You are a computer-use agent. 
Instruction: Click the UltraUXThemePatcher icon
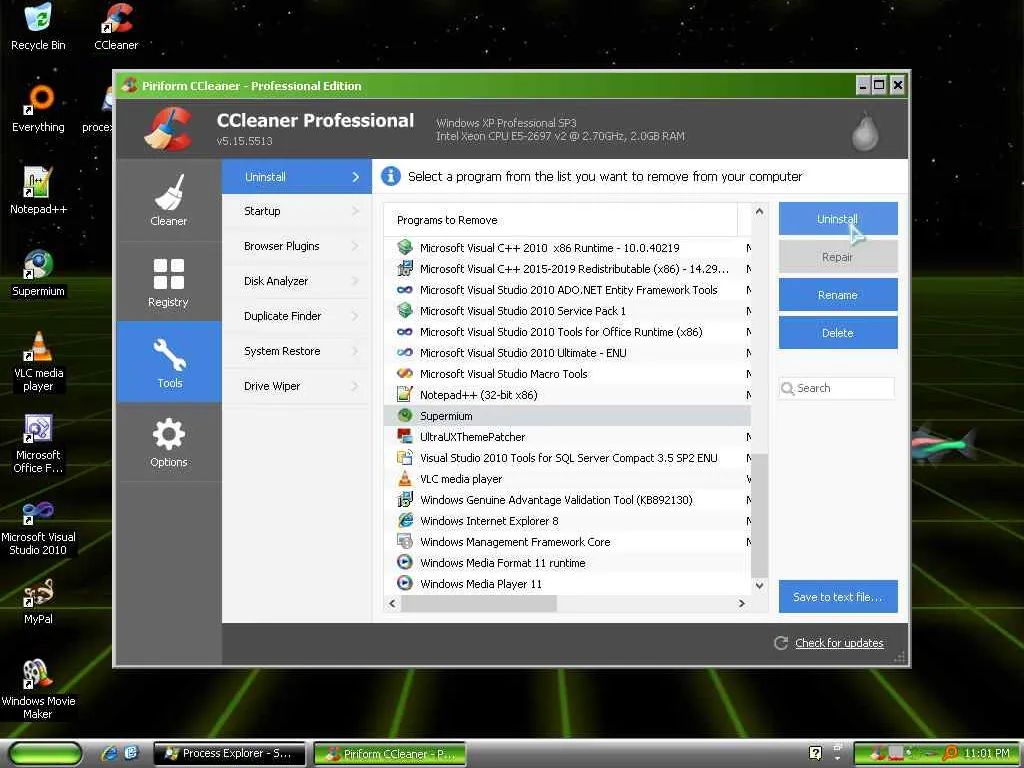[405, 436]
